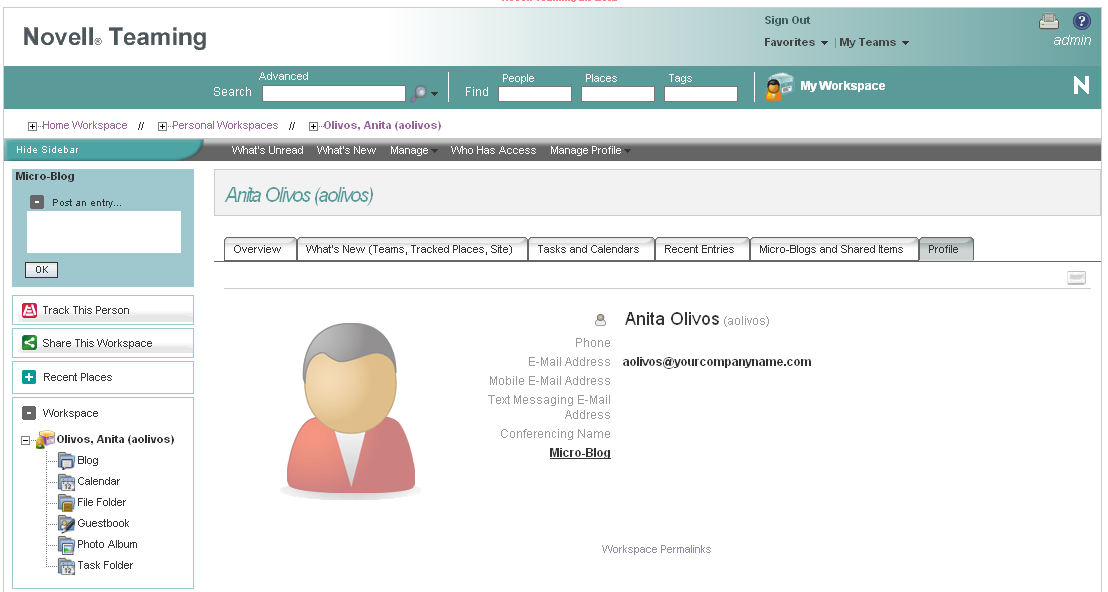Switch to the Tasks and Calendars tab
The image size is (1108, 592).
590,248
